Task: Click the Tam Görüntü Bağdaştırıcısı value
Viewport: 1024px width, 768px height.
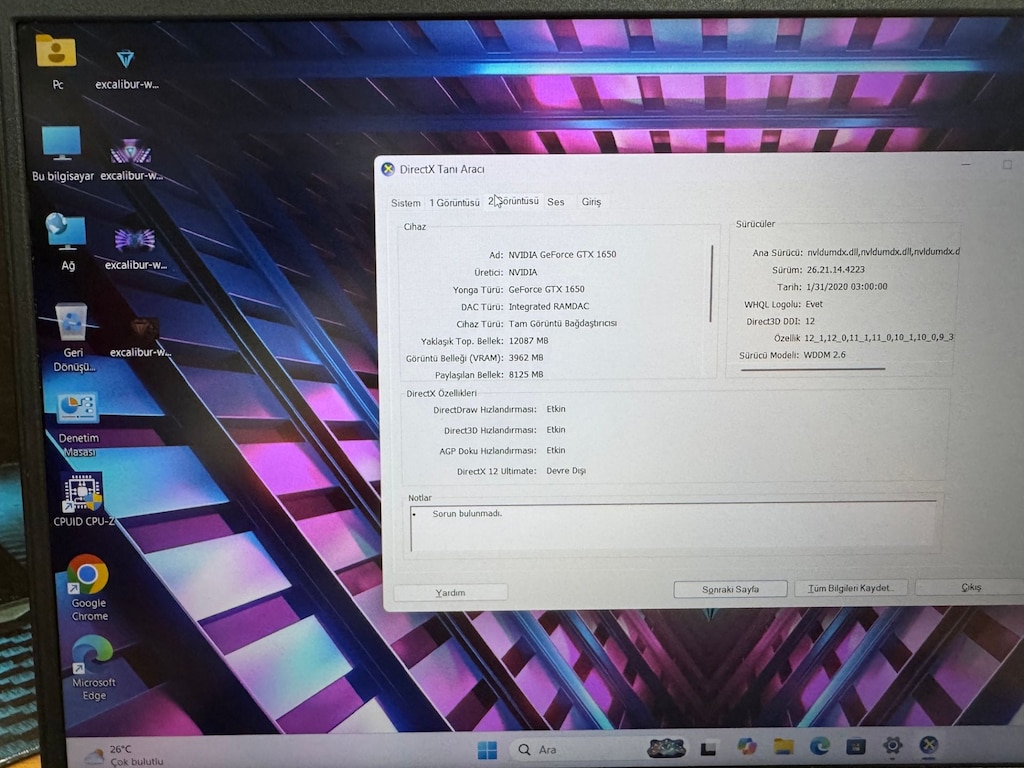Action: pyautogui.click(x=562, y=323)
